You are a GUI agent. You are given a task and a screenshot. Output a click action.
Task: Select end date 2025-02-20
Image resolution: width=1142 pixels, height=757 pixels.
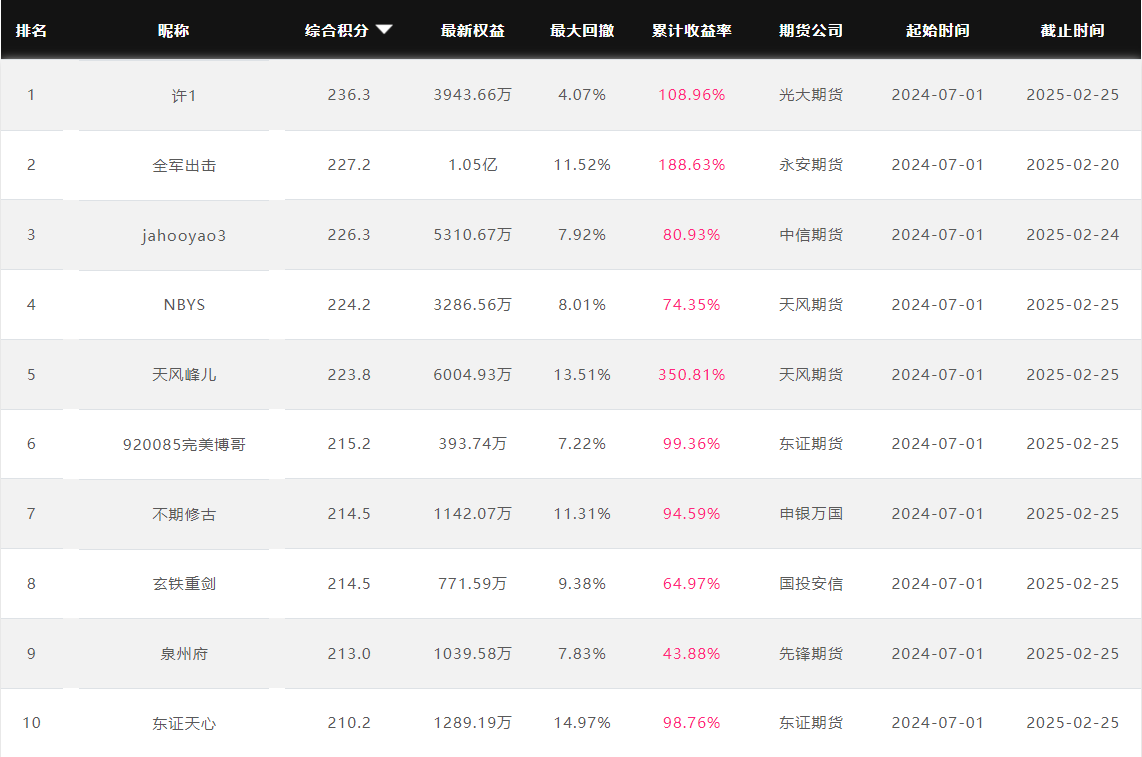point(1072,165)
